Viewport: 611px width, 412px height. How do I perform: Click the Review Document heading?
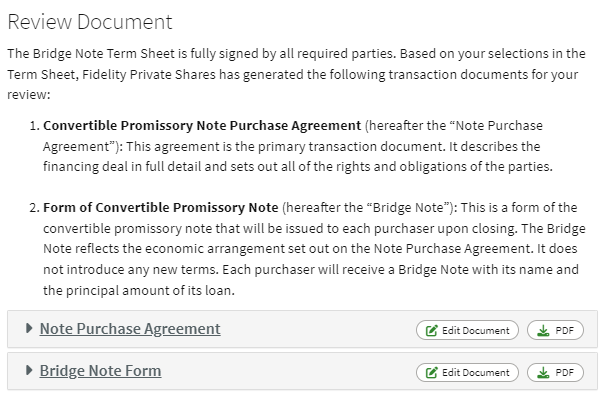coord(90,22)
